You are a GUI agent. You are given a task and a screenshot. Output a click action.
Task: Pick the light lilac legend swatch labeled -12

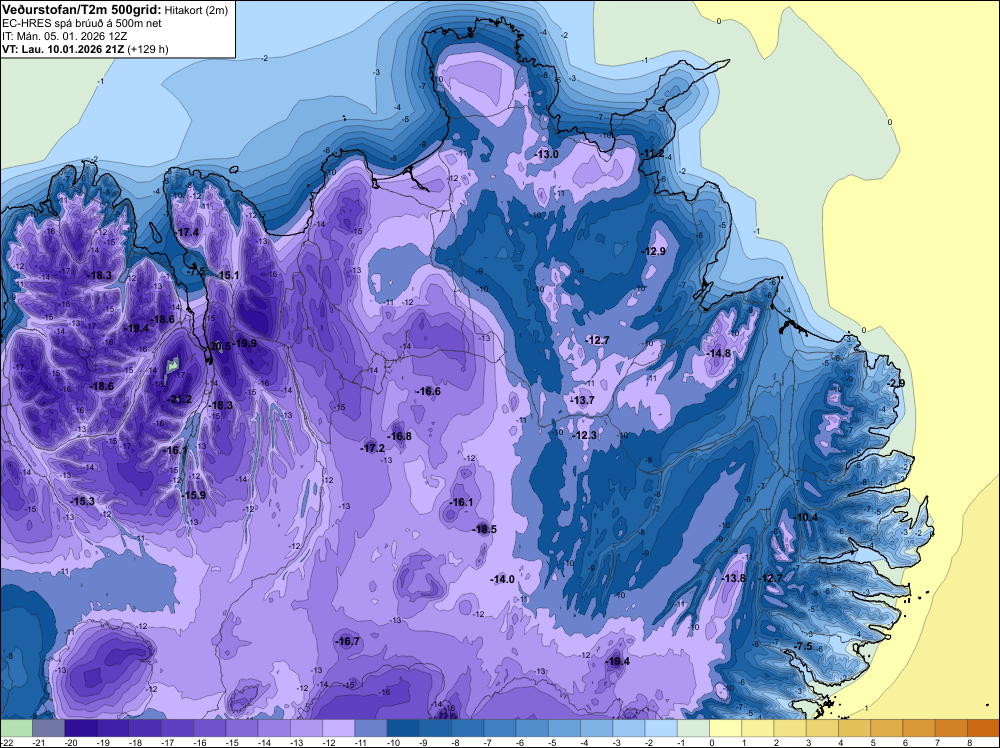[x=339, y=728]
